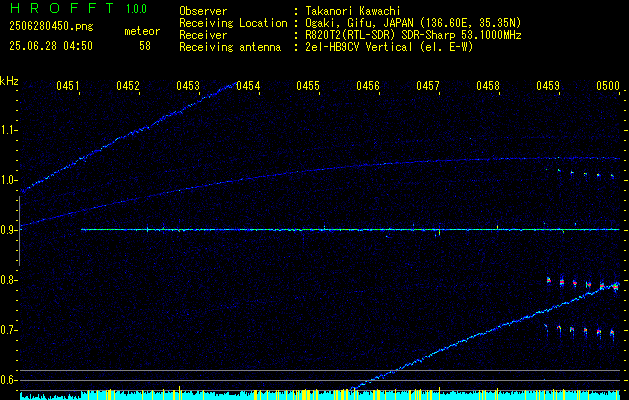Image resolution: width=629 pixels, height=400 pixels.
Task: Click the green horizontal carrier line at 0.9 kHz
Action: pos(350,229)
